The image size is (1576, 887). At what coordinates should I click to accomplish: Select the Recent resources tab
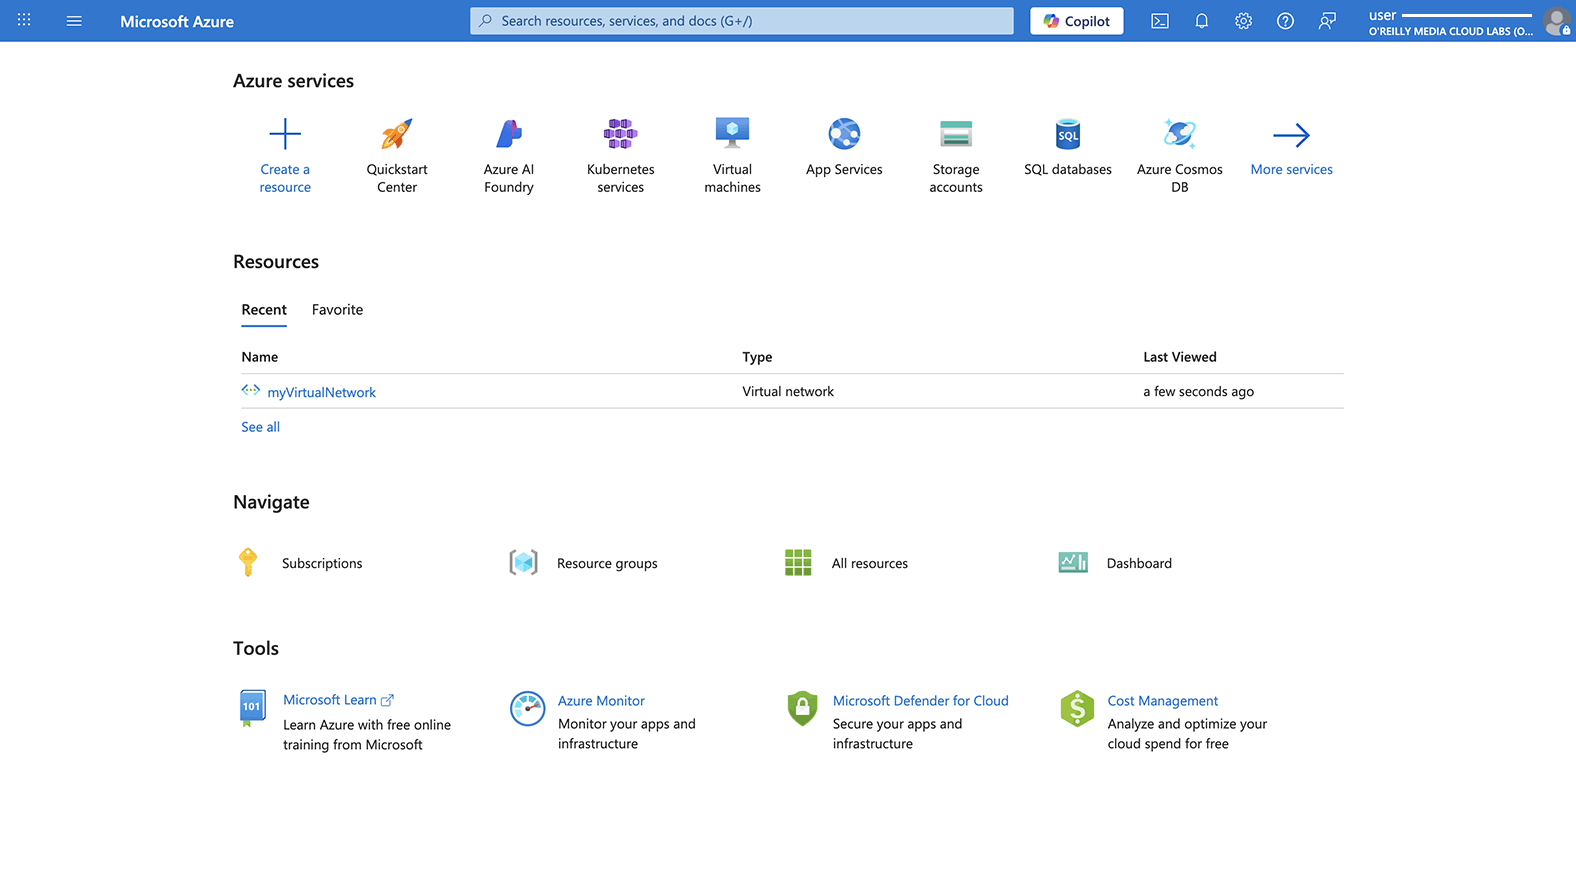pos(264,310)
